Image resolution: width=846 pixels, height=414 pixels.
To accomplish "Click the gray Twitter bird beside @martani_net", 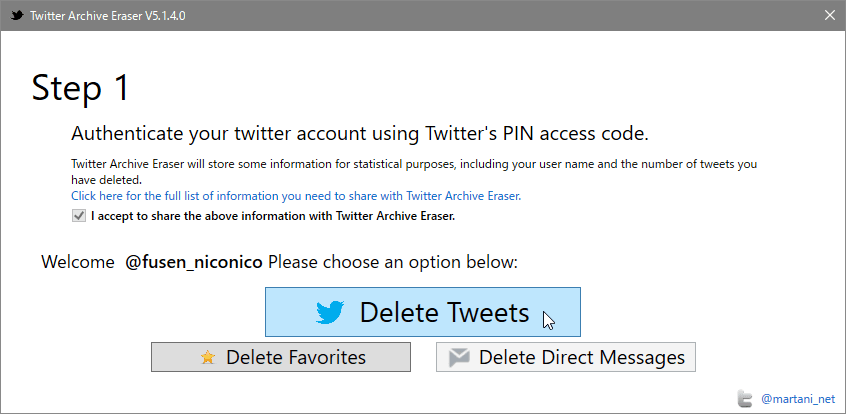I will tap(745, 398).
